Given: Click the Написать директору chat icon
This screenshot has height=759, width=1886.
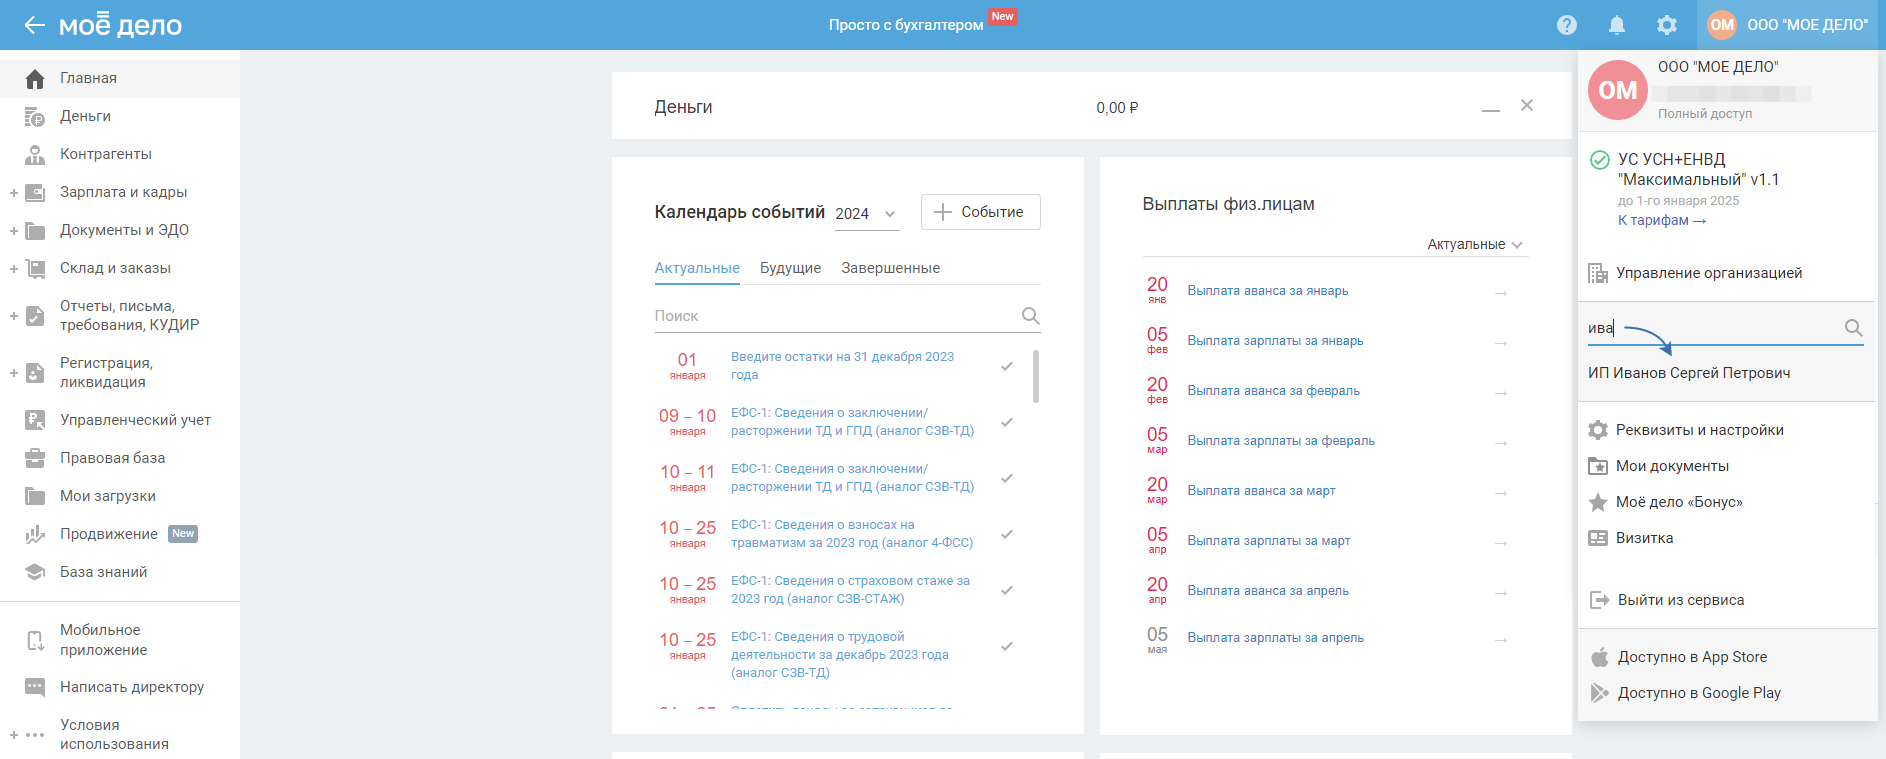Looking at the screenshot, I should pyautogui.click(x=35, y=687).
